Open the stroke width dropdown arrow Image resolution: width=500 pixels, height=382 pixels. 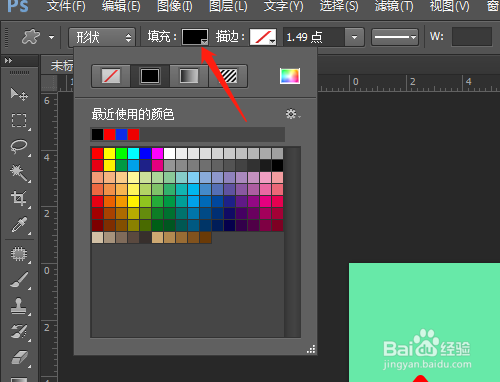pos(354,37)
